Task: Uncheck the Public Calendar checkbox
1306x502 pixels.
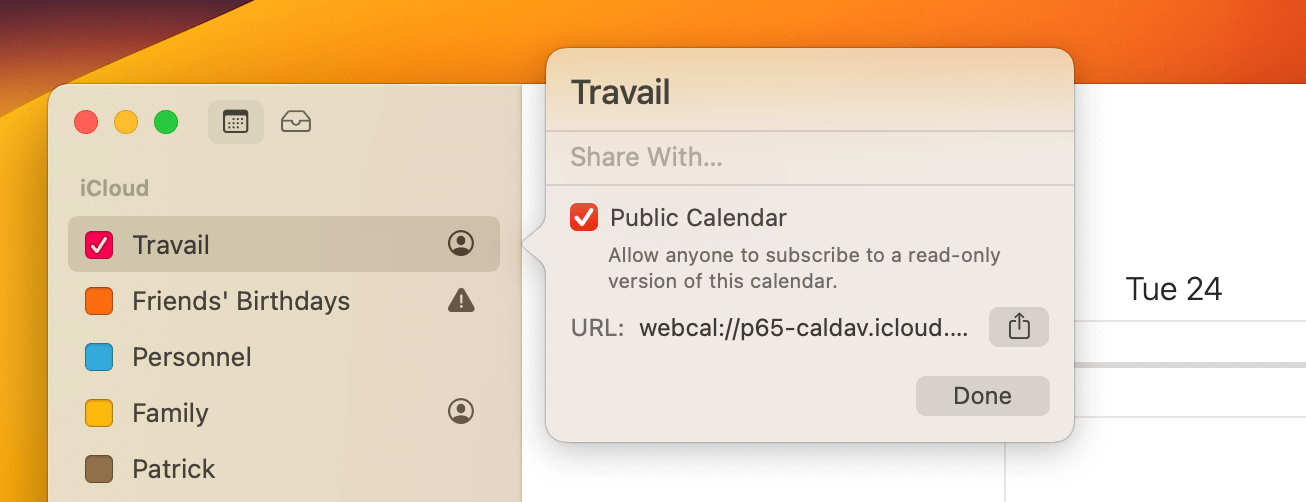Action: click(584, 217)
